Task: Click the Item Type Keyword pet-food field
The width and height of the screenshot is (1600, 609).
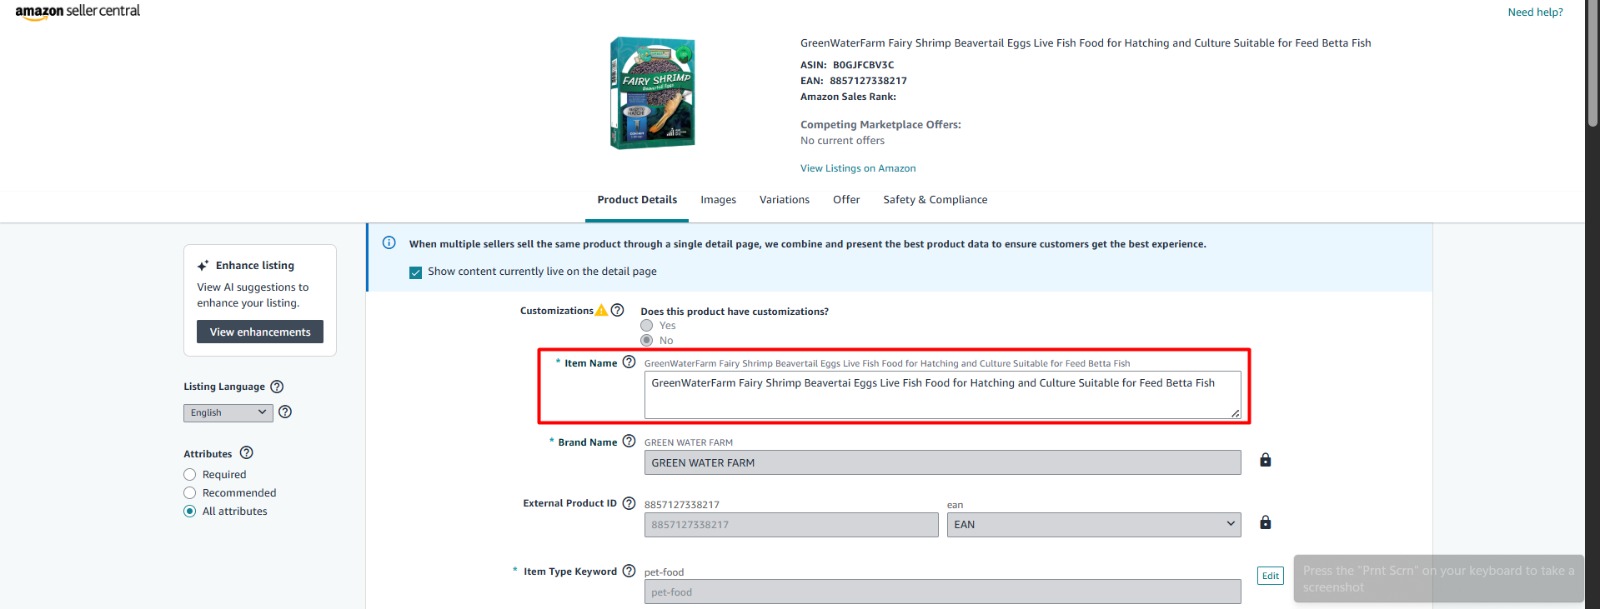Action: coord(942,591)
